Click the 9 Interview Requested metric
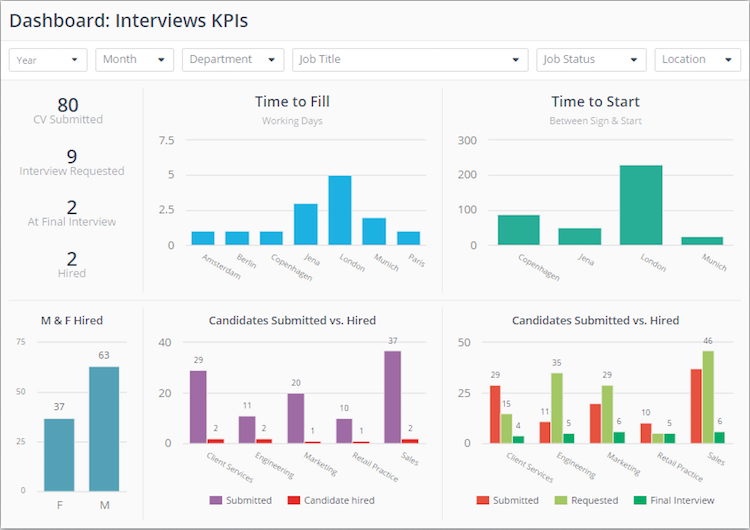This screenshot has width=750, height=530. pyautogui.click(x=72, y=162)
